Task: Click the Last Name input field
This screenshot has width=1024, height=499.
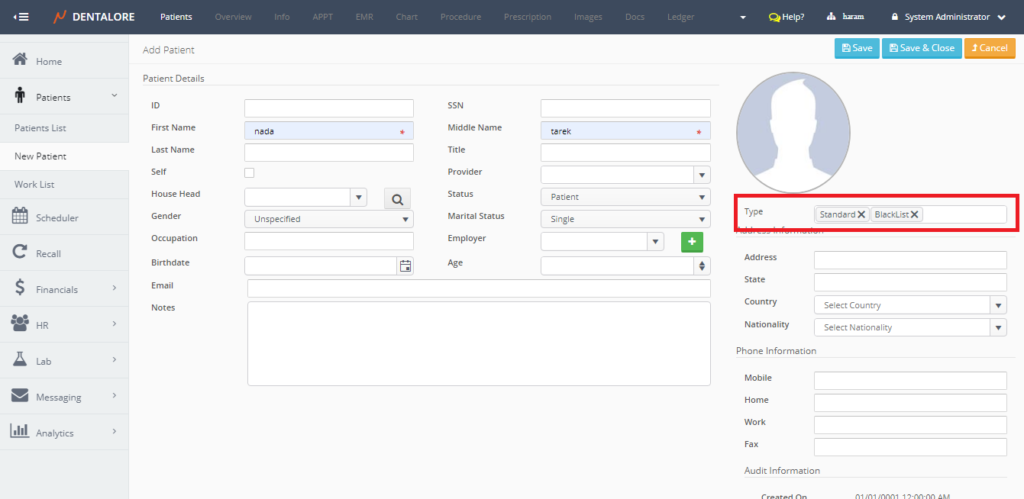Action: pyautogui.click(x=328, y=152)
